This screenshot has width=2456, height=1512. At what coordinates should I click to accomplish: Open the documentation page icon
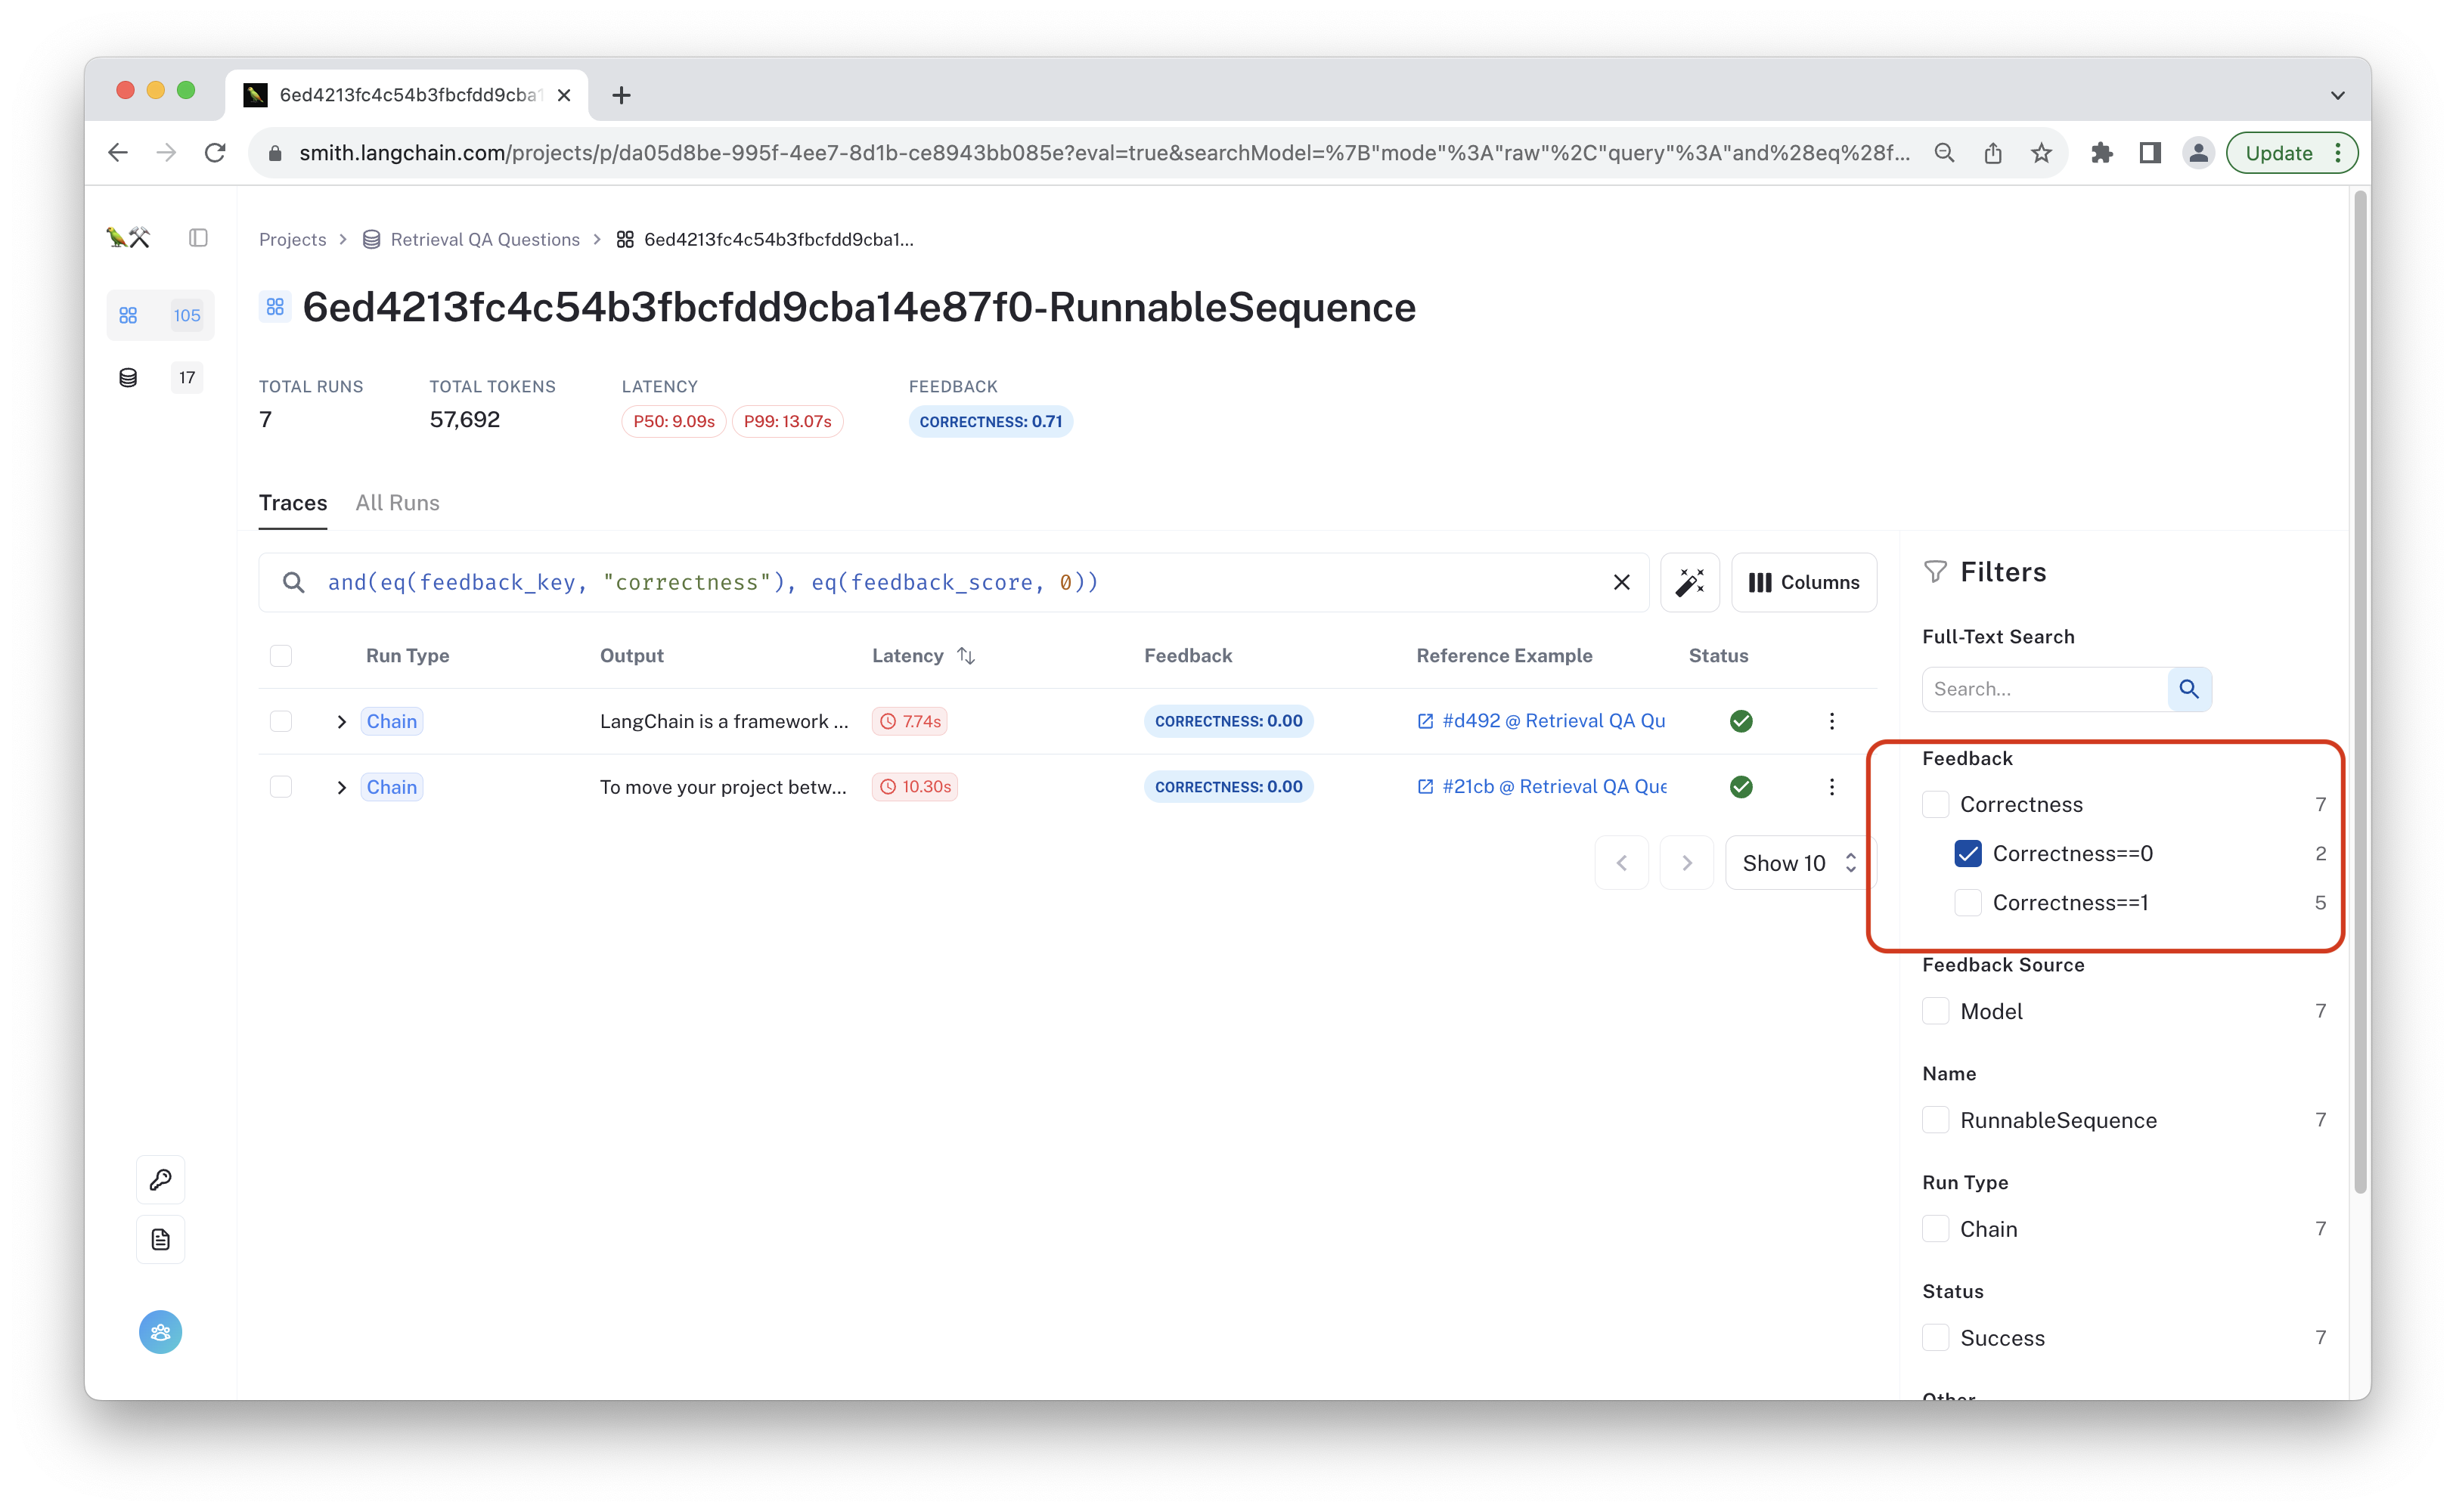click(x=160, y=1240)
